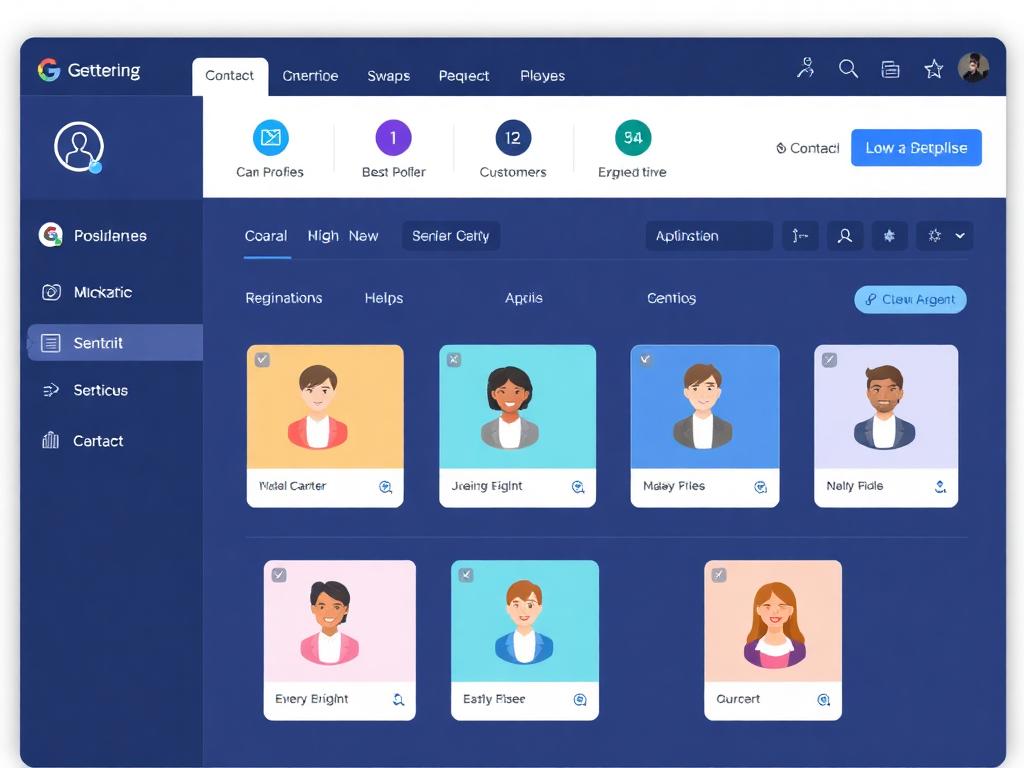Click the large profile circle icon in sidebar
This screenshot has height=768, width=1024.
tap(79, 147)
